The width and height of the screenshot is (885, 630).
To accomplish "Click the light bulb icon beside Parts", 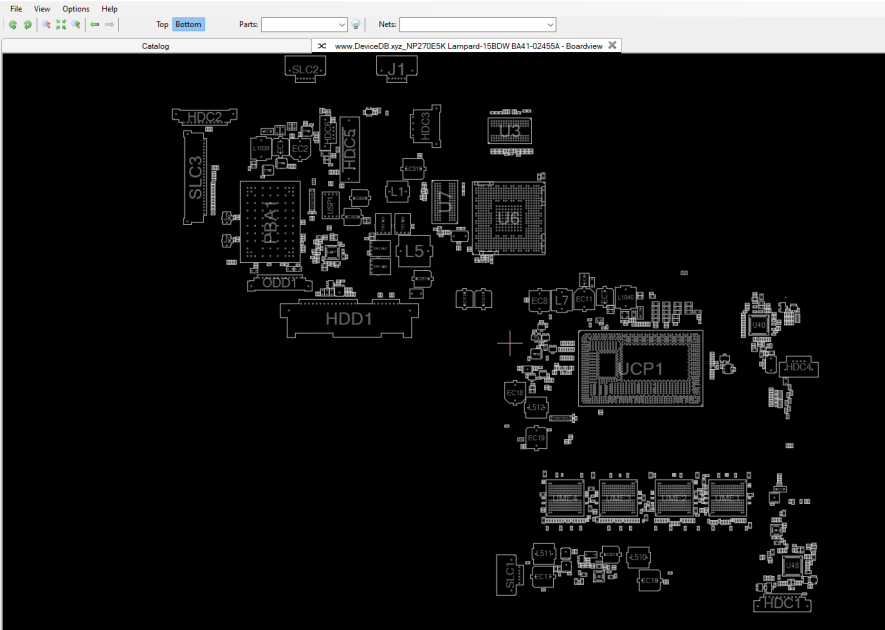I will coord(356,24).
